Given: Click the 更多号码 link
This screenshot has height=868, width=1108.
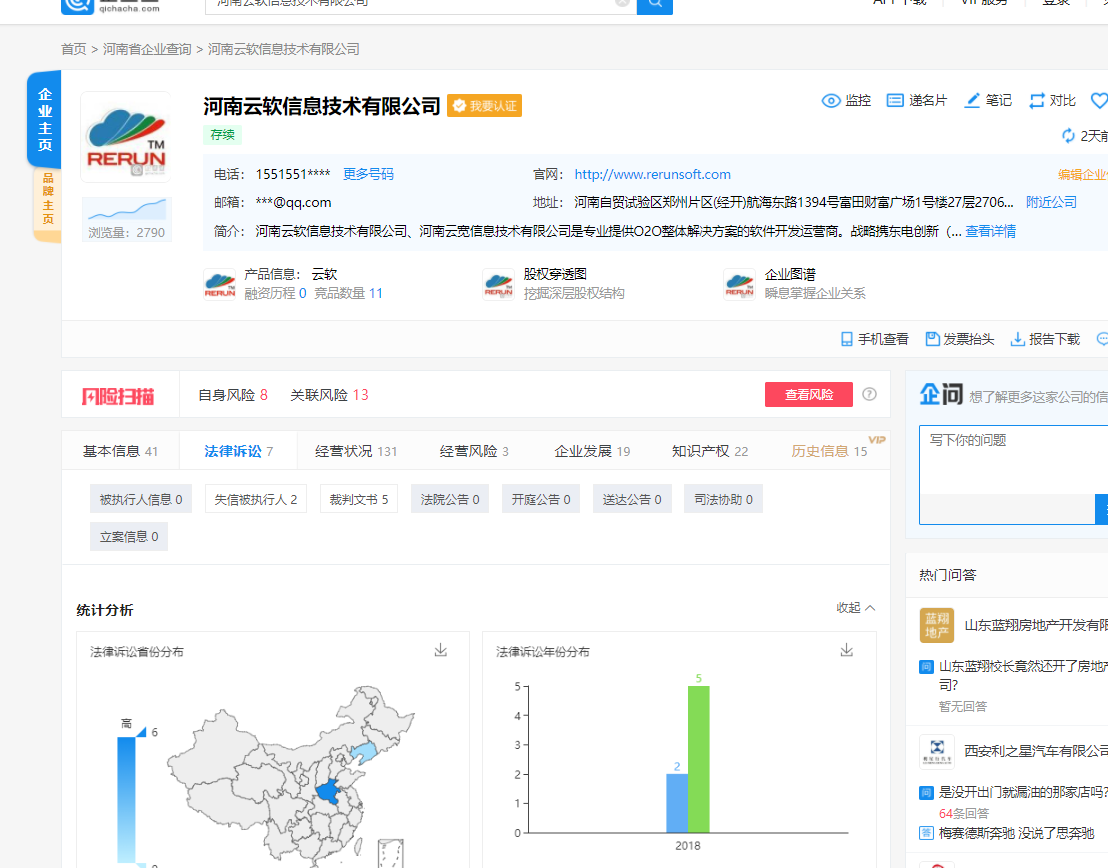Looking at the screenshot, I should coord(368,175).
